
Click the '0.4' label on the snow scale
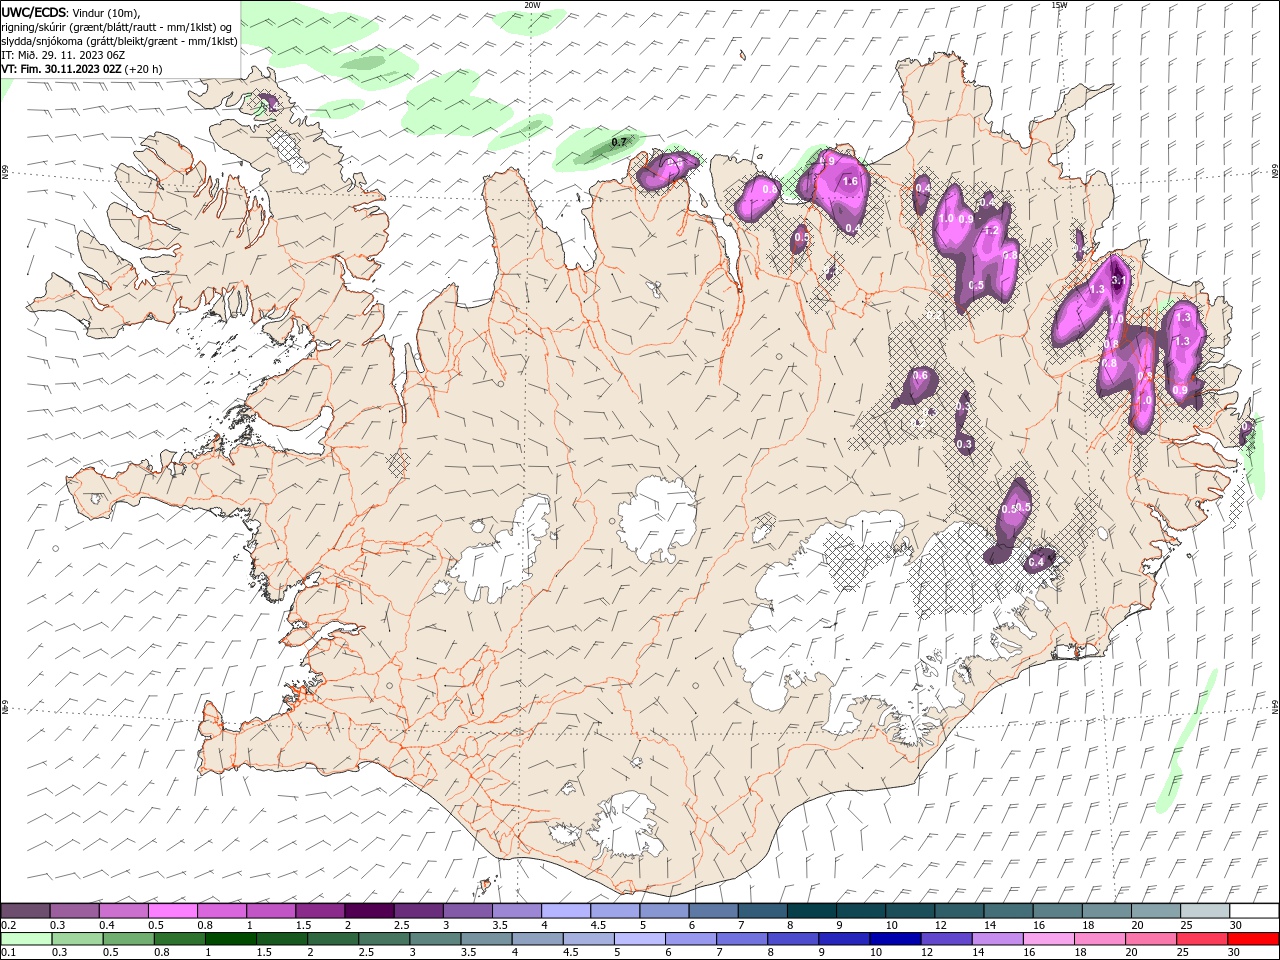pyautogui.click(x=108, y=925)
